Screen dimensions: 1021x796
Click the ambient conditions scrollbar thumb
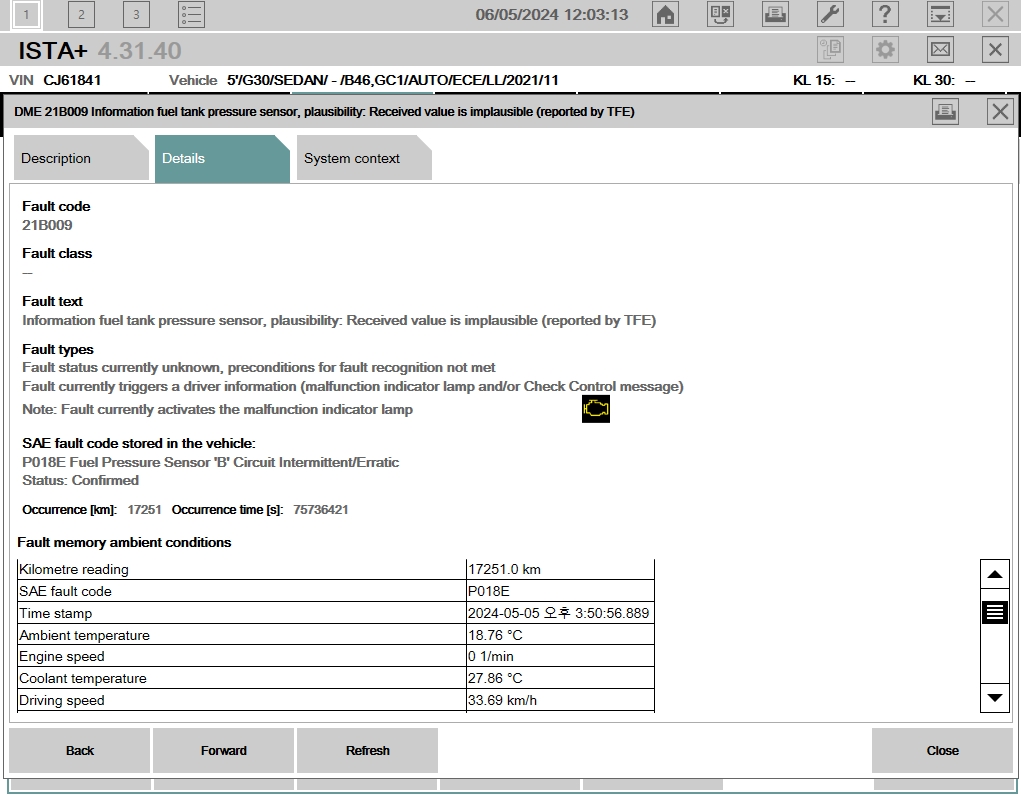[x=994, y=612]
